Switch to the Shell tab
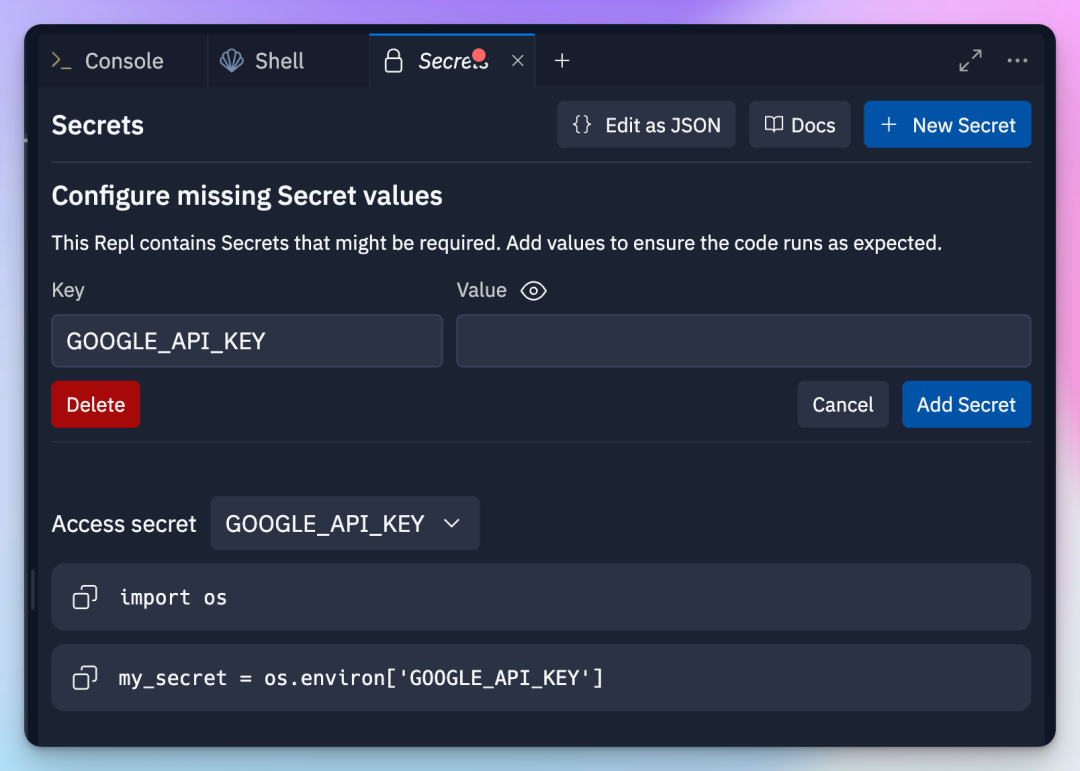Viewport: 1080px width, 771px height. [279, 61]
